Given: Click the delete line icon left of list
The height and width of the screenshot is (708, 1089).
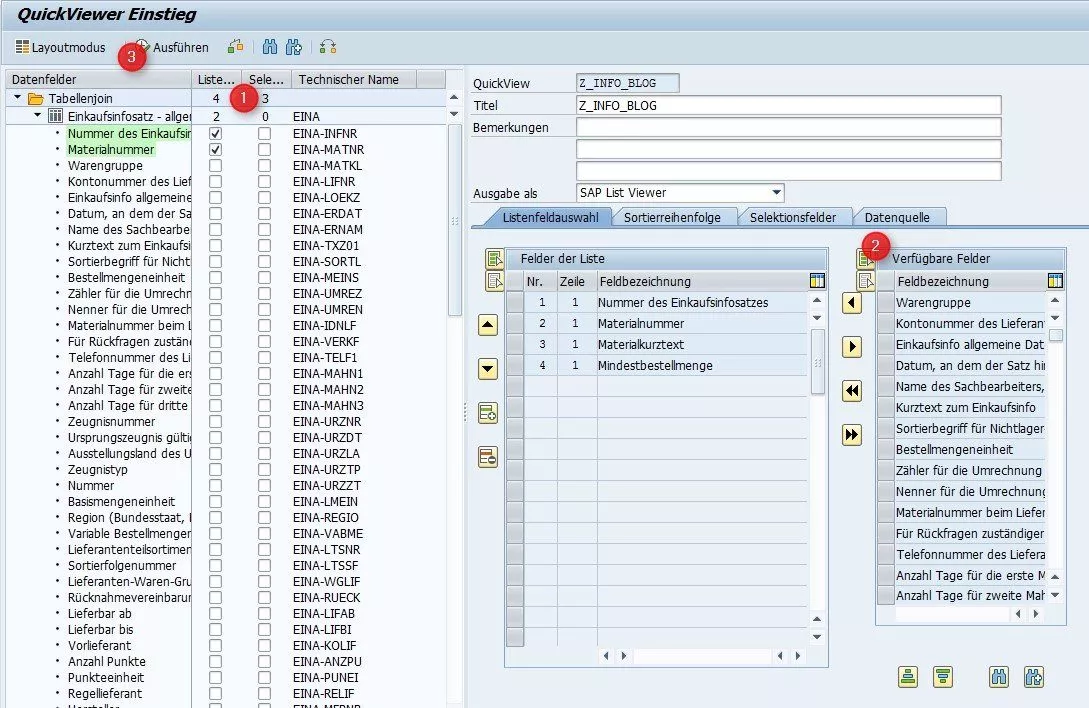Looking at the screenshot, I should coord(488,457).
